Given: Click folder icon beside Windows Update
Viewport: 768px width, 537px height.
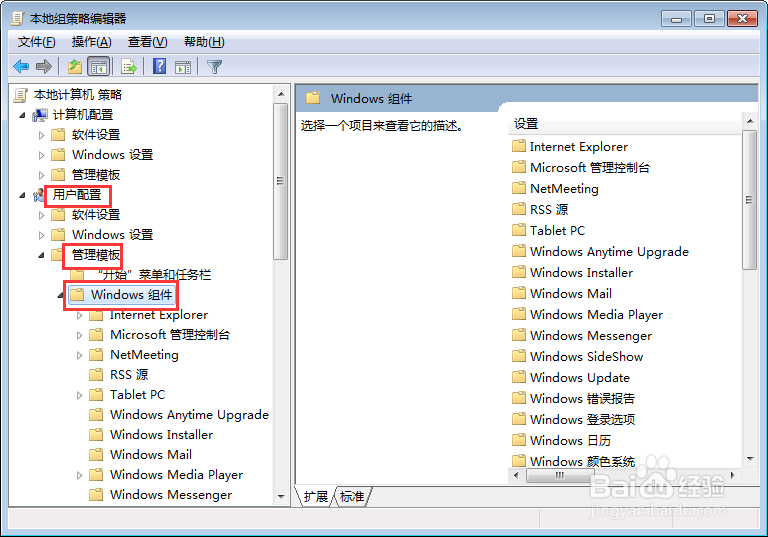Looking at the screenshot, I should (519, 377).
